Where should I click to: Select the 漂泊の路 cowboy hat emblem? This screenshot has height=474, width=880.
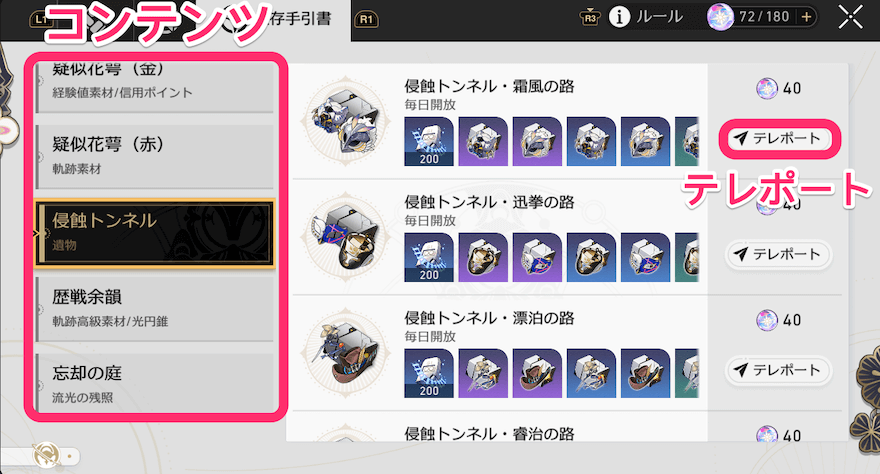[x=346, y=353]
